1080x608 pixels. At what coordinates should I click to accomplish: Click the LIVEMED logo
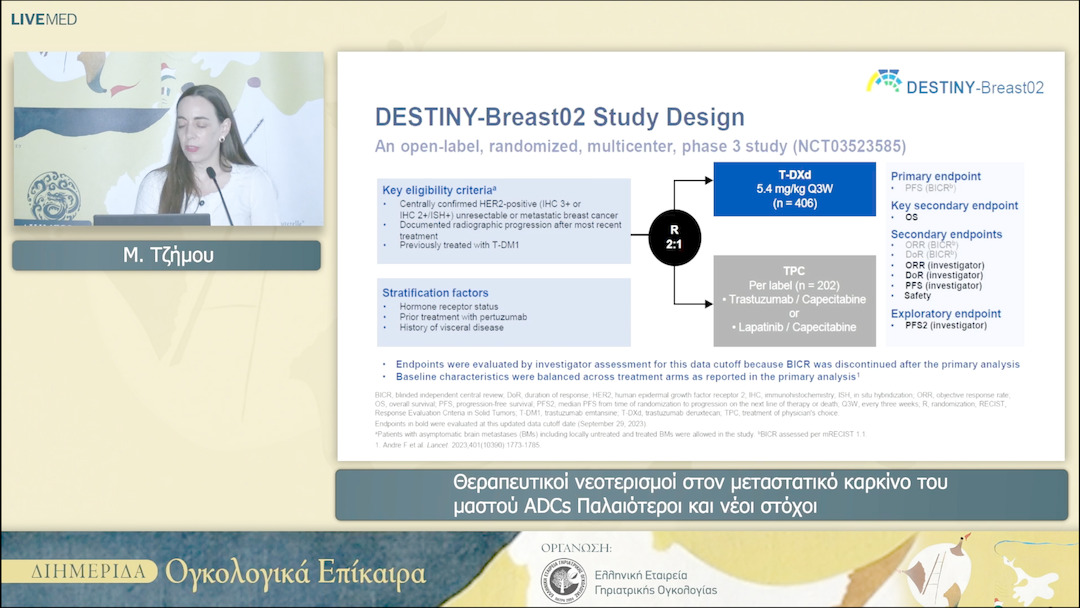(44, 19)
